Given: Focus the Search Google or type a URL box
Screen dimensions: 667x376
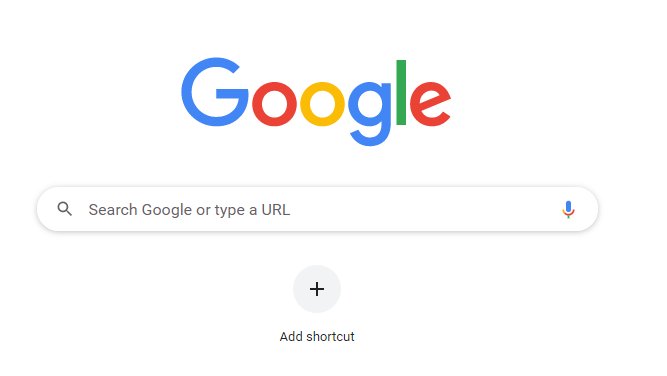Looking at the screenshot, I should point(317,209).
